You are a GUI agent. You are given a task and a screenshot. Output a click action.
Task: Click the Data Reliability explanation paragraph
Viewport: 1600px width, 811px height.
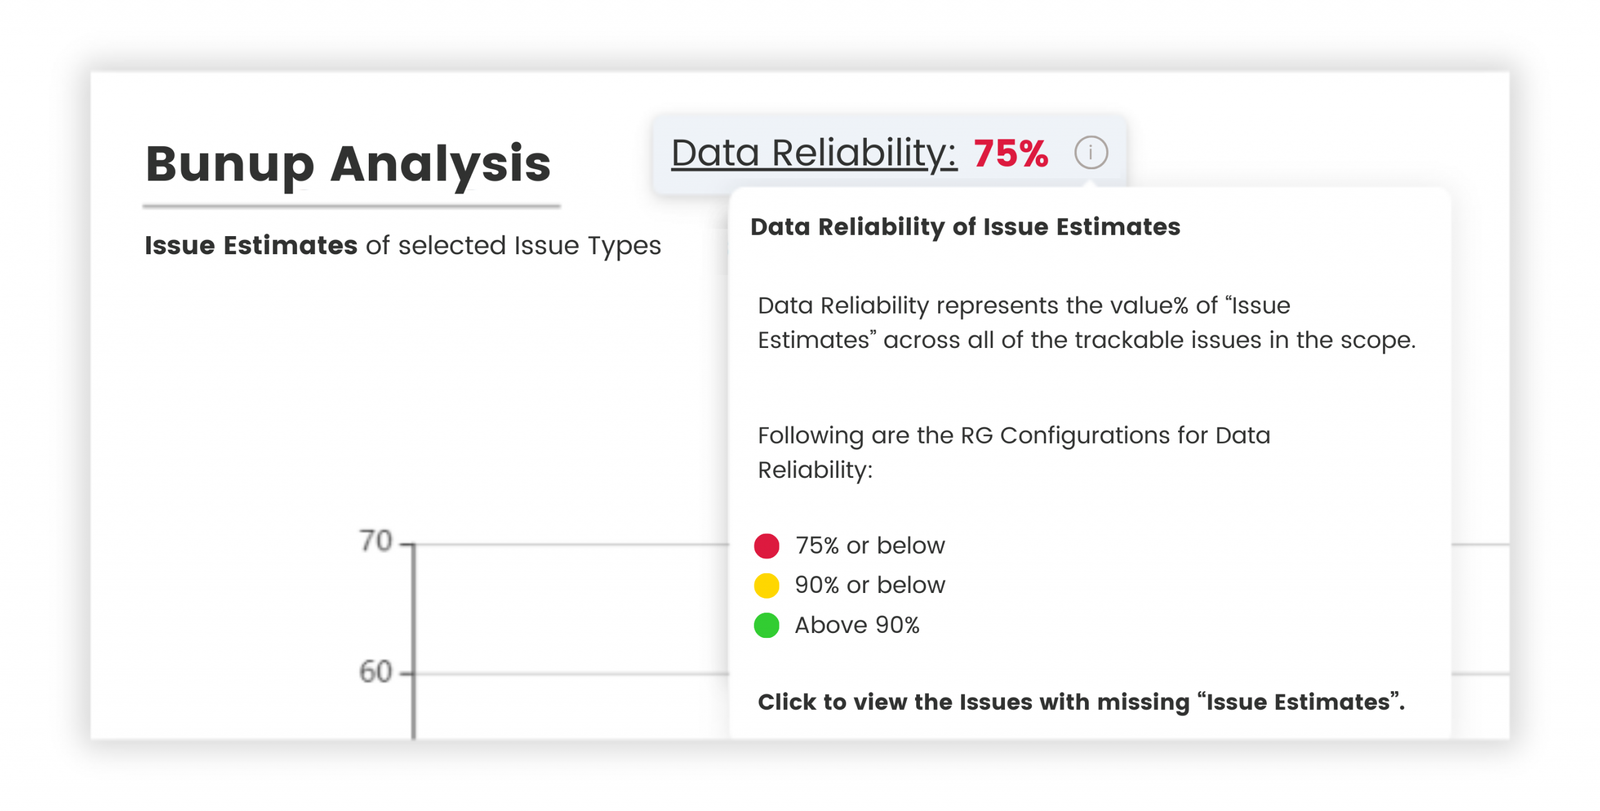click(x=1085, y=323)
